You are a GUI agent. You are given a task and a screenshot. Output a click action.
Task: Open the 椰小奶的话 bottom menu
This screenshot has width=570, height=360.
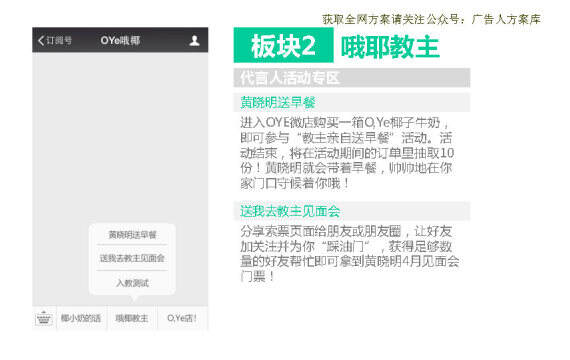81,318
